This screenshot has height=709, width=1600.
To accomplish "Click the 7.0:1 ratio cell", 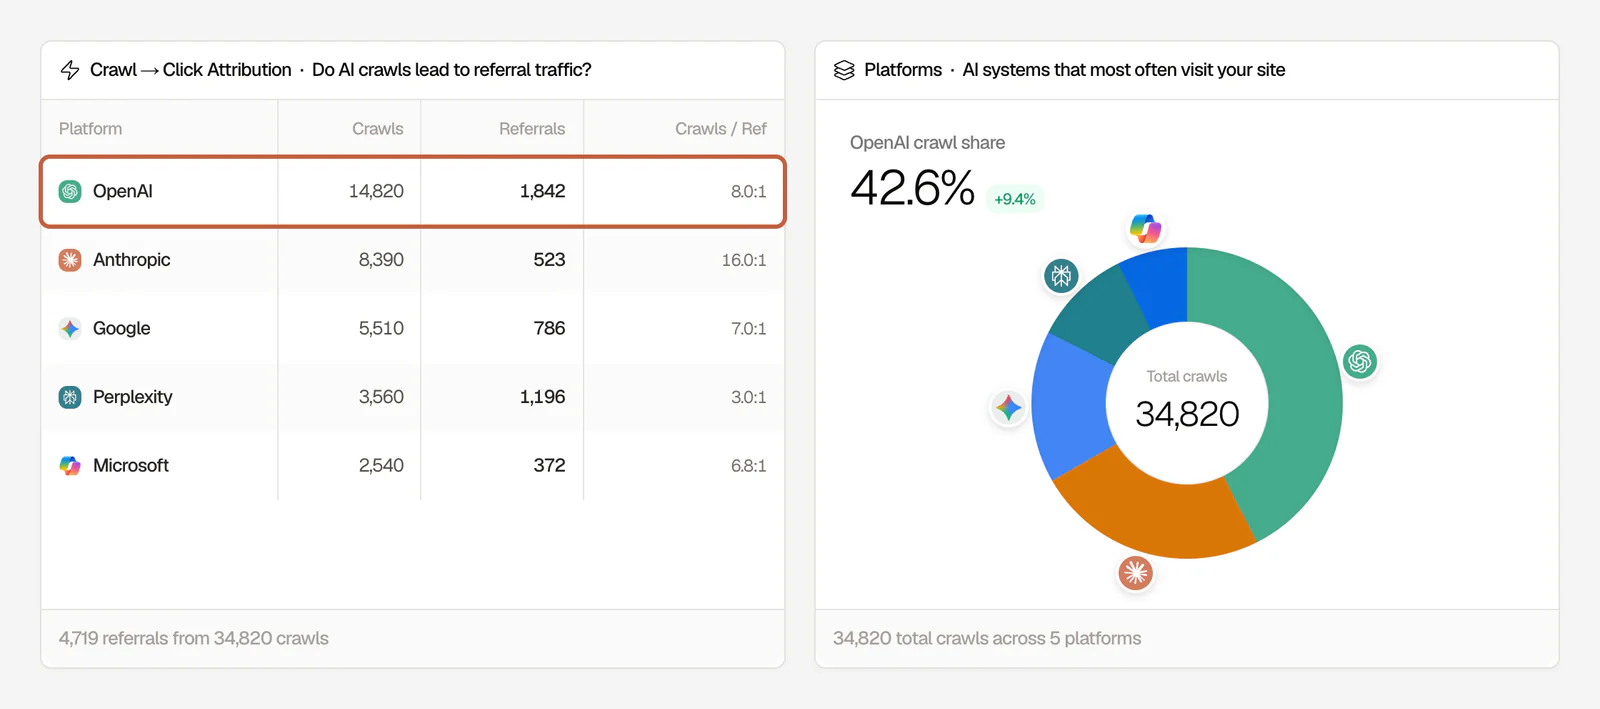I will [748, 328].
